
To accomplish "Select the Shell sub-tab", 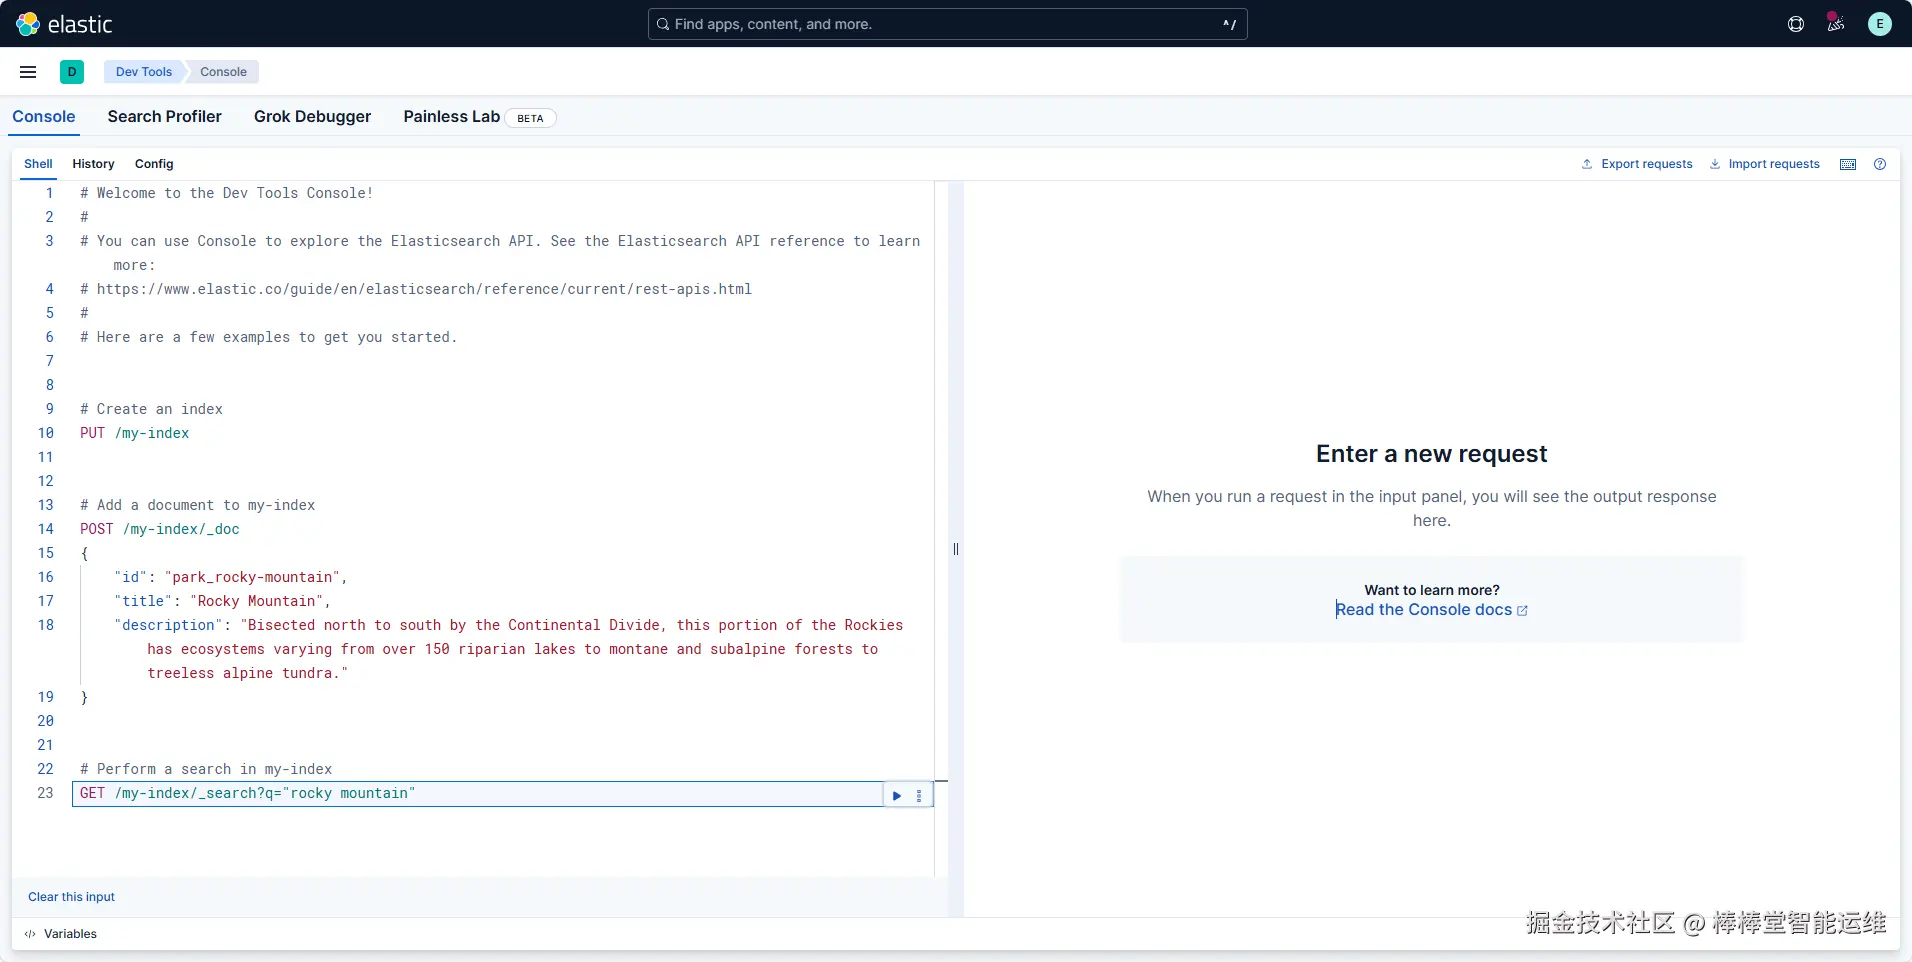I will point(39,164).
